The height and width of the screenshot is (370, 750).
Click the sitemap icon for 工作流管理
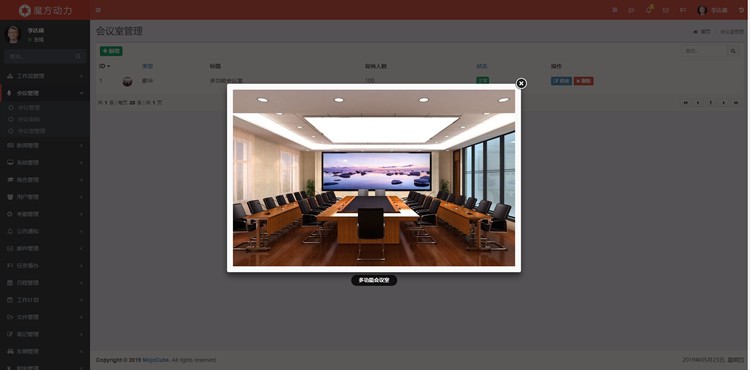[x=10, y=76]
